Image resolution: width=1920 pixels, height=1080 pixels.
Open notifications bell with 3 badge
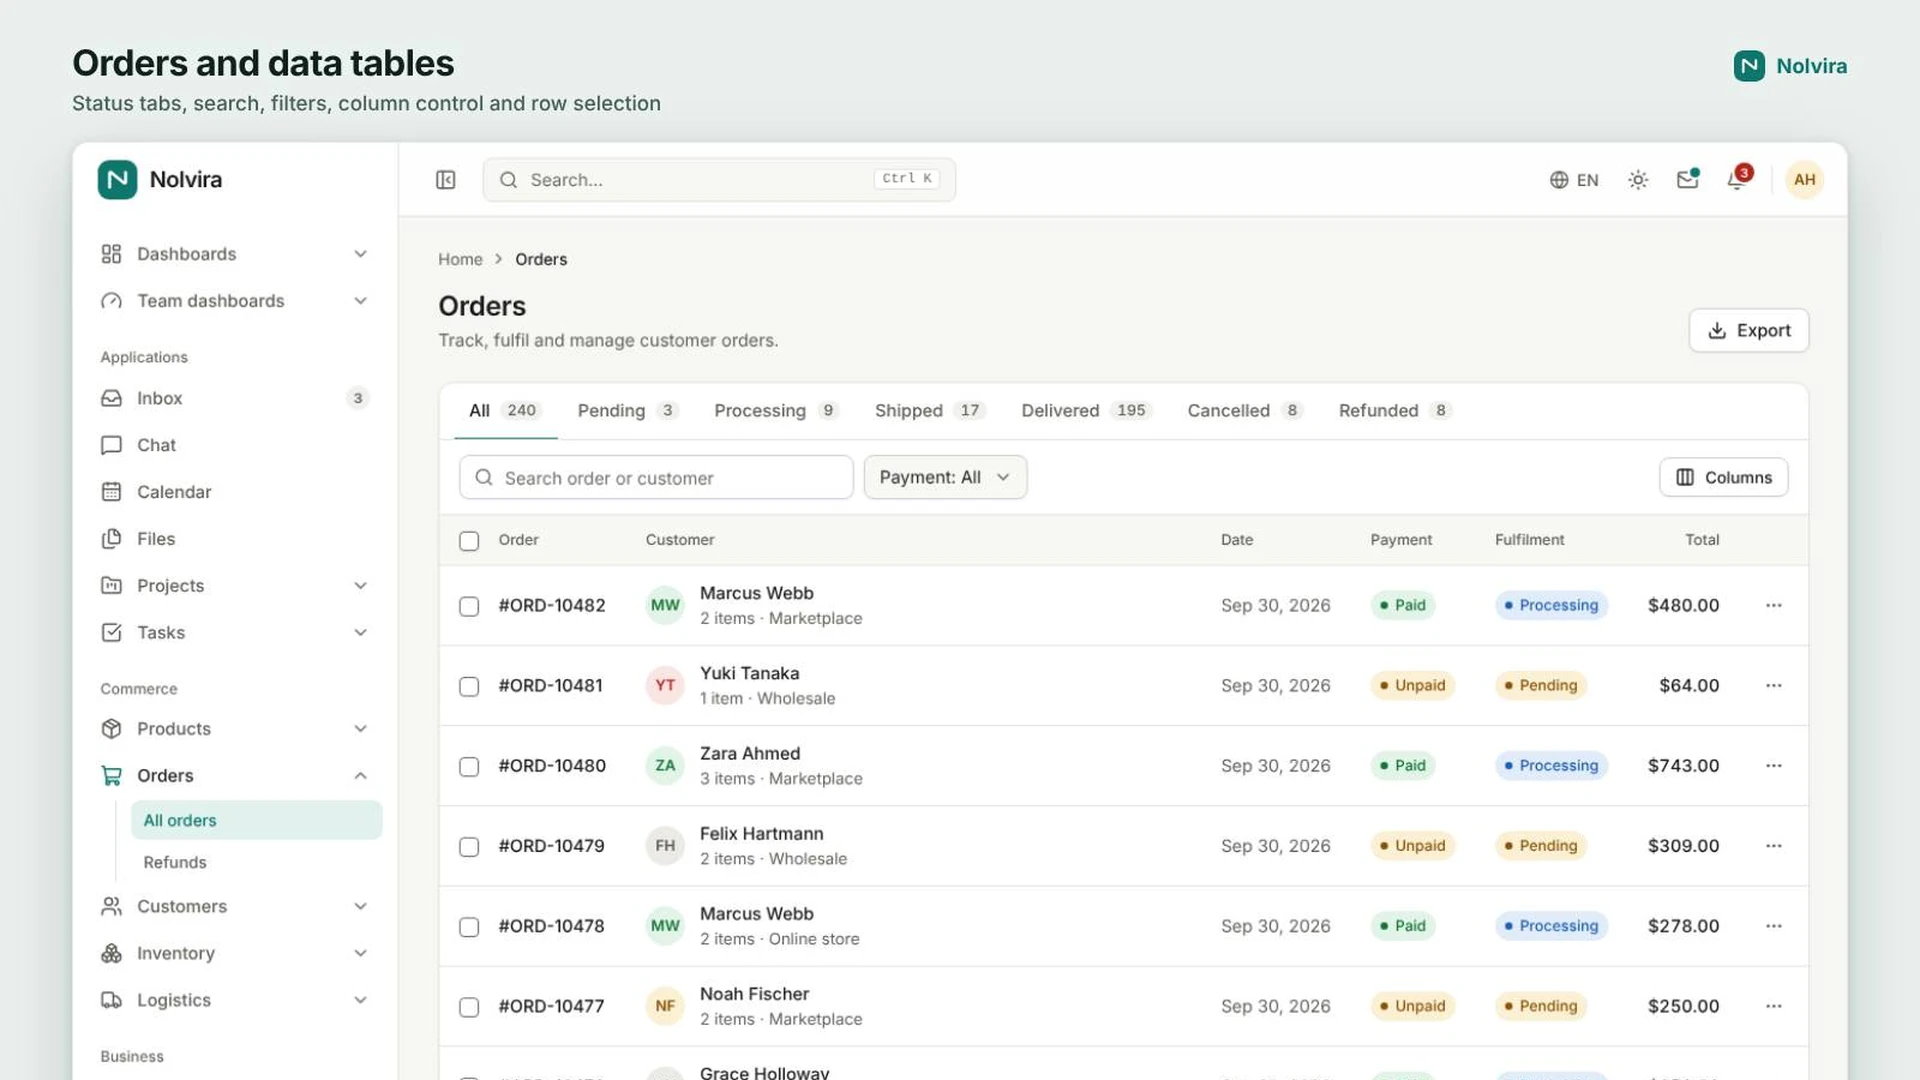pyautogui.click(x=1738, y=180)
